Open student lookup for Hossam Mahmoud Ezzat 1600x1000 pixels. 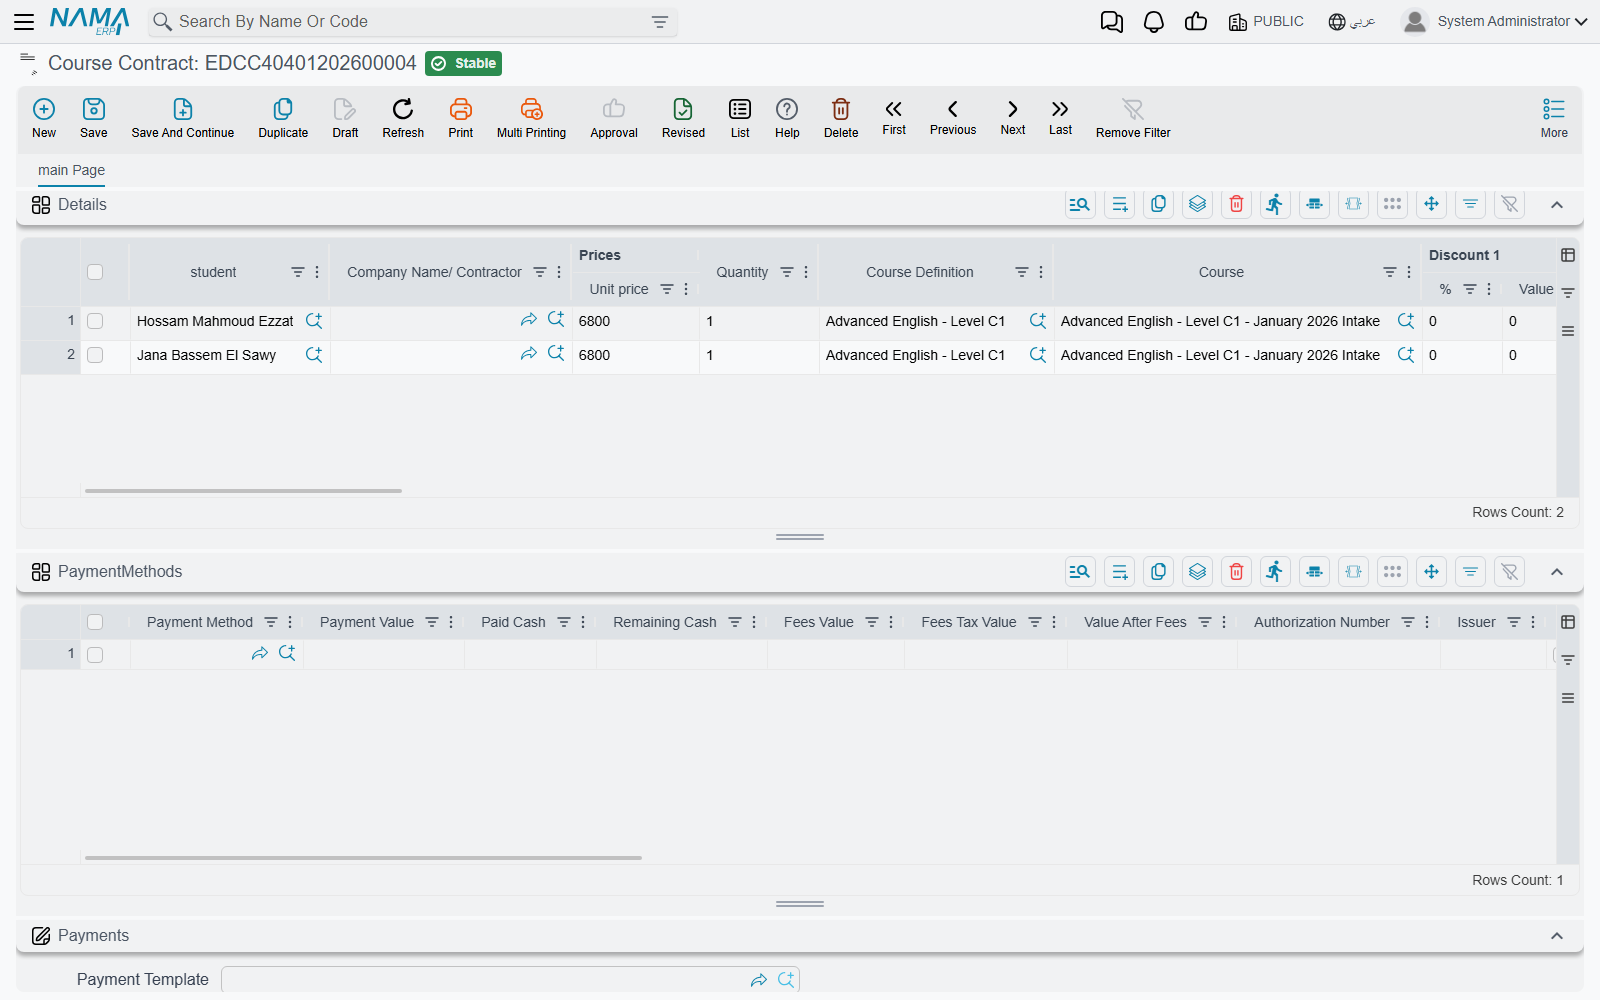coord(314,321)
